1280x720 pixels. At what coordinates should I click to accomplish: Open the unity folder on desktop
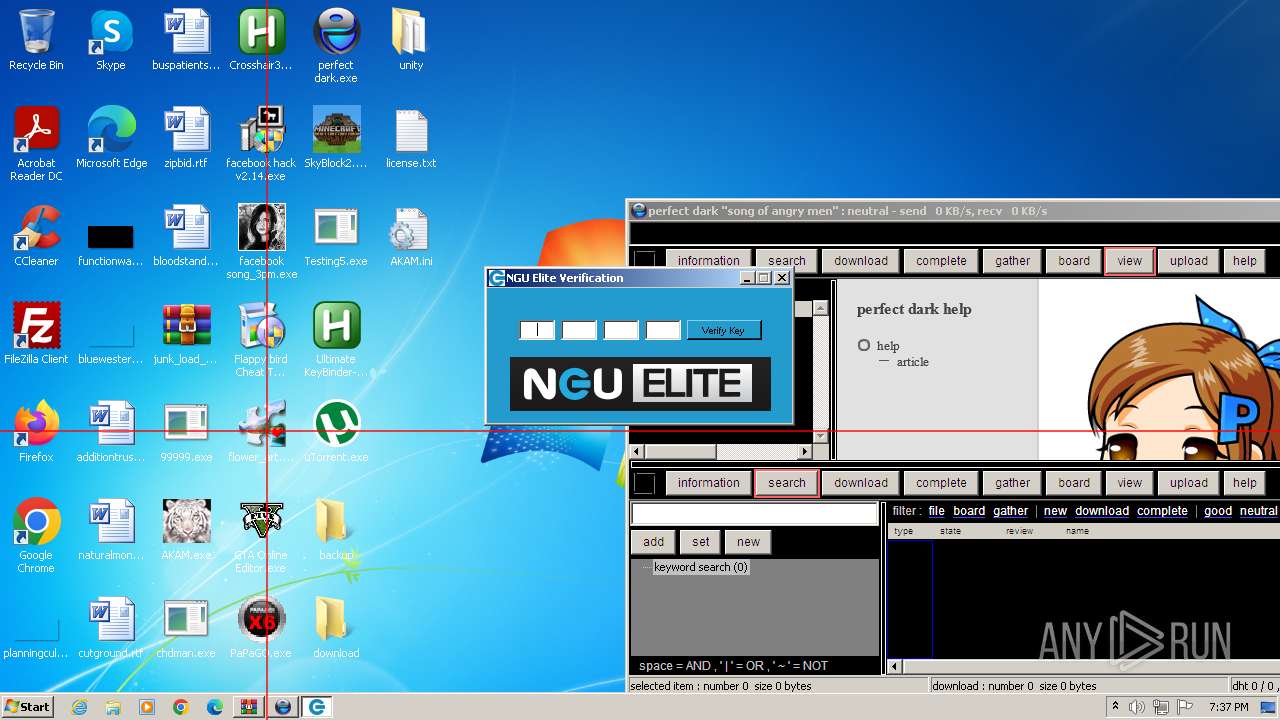point(411,41)
